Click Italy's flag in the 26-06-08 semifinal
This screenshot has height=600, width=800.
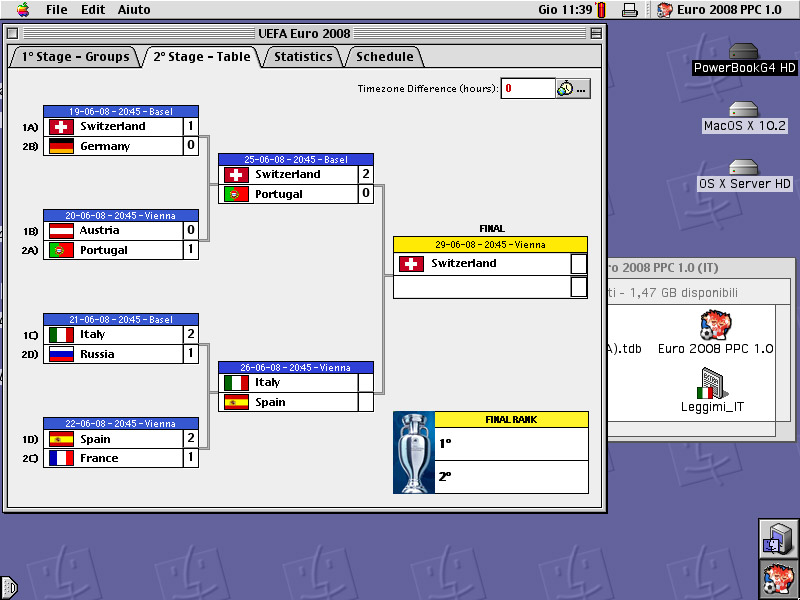tap(236, 383)
